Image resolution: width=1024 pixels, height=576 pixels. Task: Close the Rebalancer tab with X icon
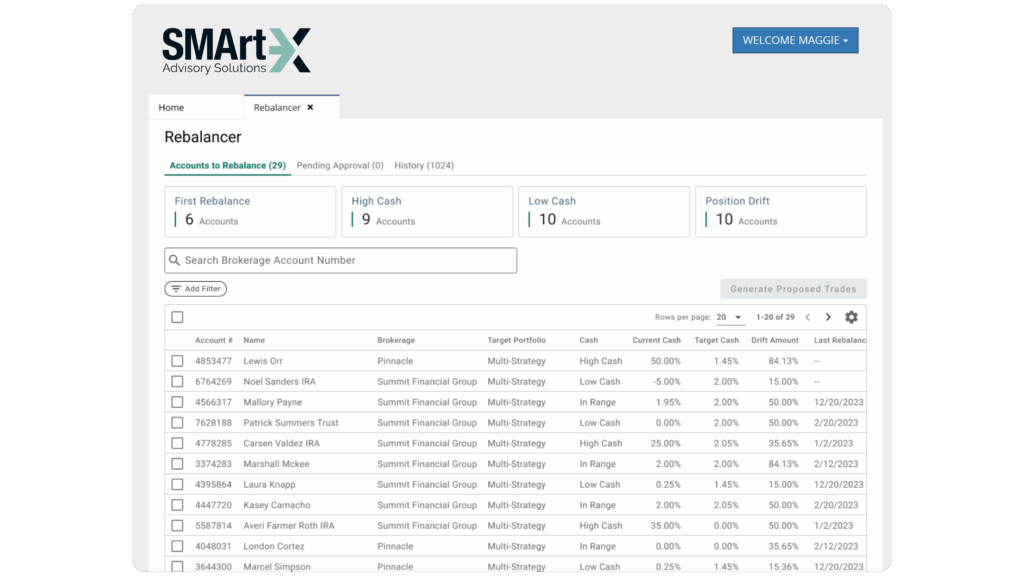(310, 107)
